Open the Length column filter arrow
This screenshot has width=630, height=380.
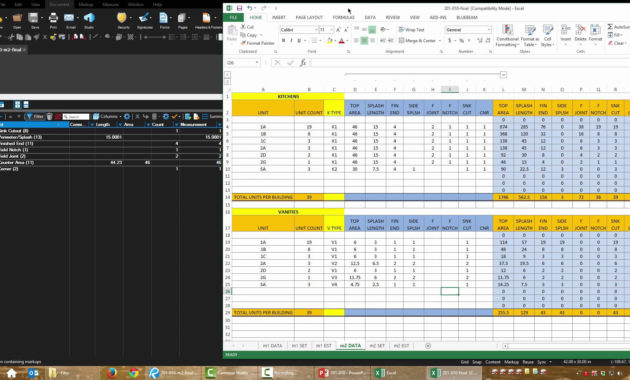coord(92,125)
